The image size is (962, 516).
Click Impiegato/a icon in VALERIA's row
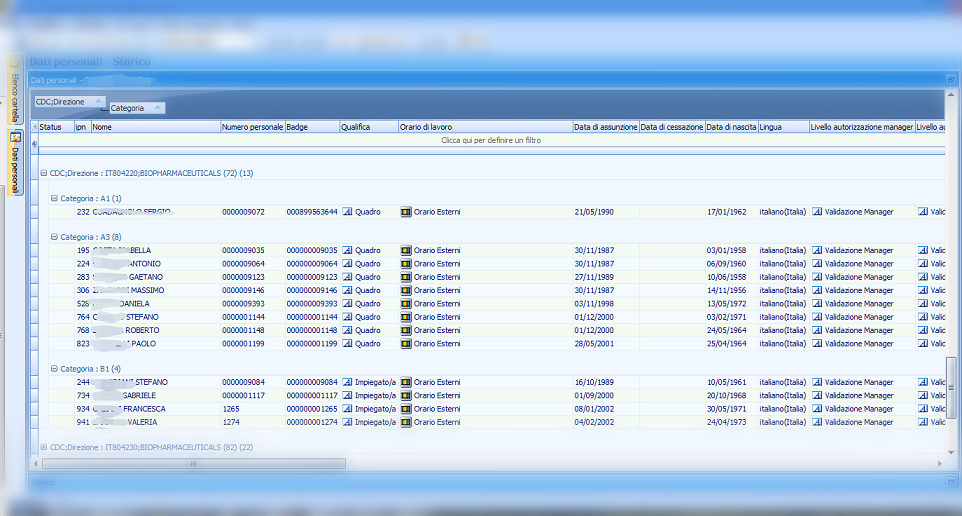(347, 422)
